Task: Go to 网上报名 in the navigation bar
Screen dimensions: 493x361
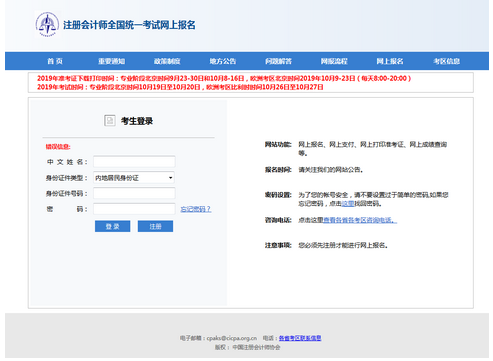Action: tap(390, 61)
